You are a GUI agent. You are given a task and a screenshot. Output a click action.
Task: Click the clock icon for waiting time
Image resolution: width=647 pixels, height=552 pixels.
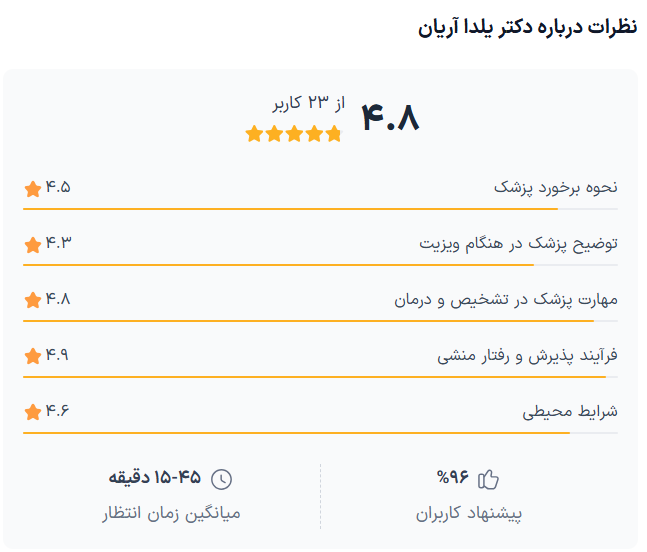222,479
